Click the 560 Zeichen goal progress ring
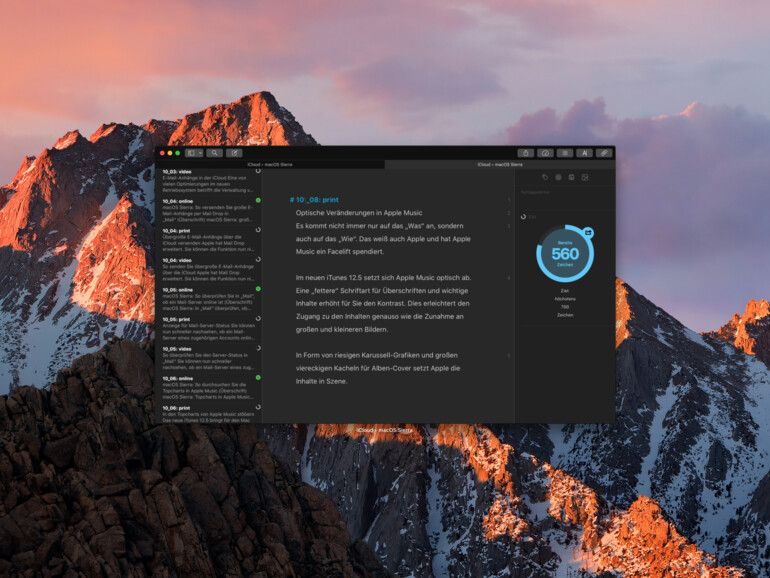This screenshot has width=770, height=578. click(565, 253)
